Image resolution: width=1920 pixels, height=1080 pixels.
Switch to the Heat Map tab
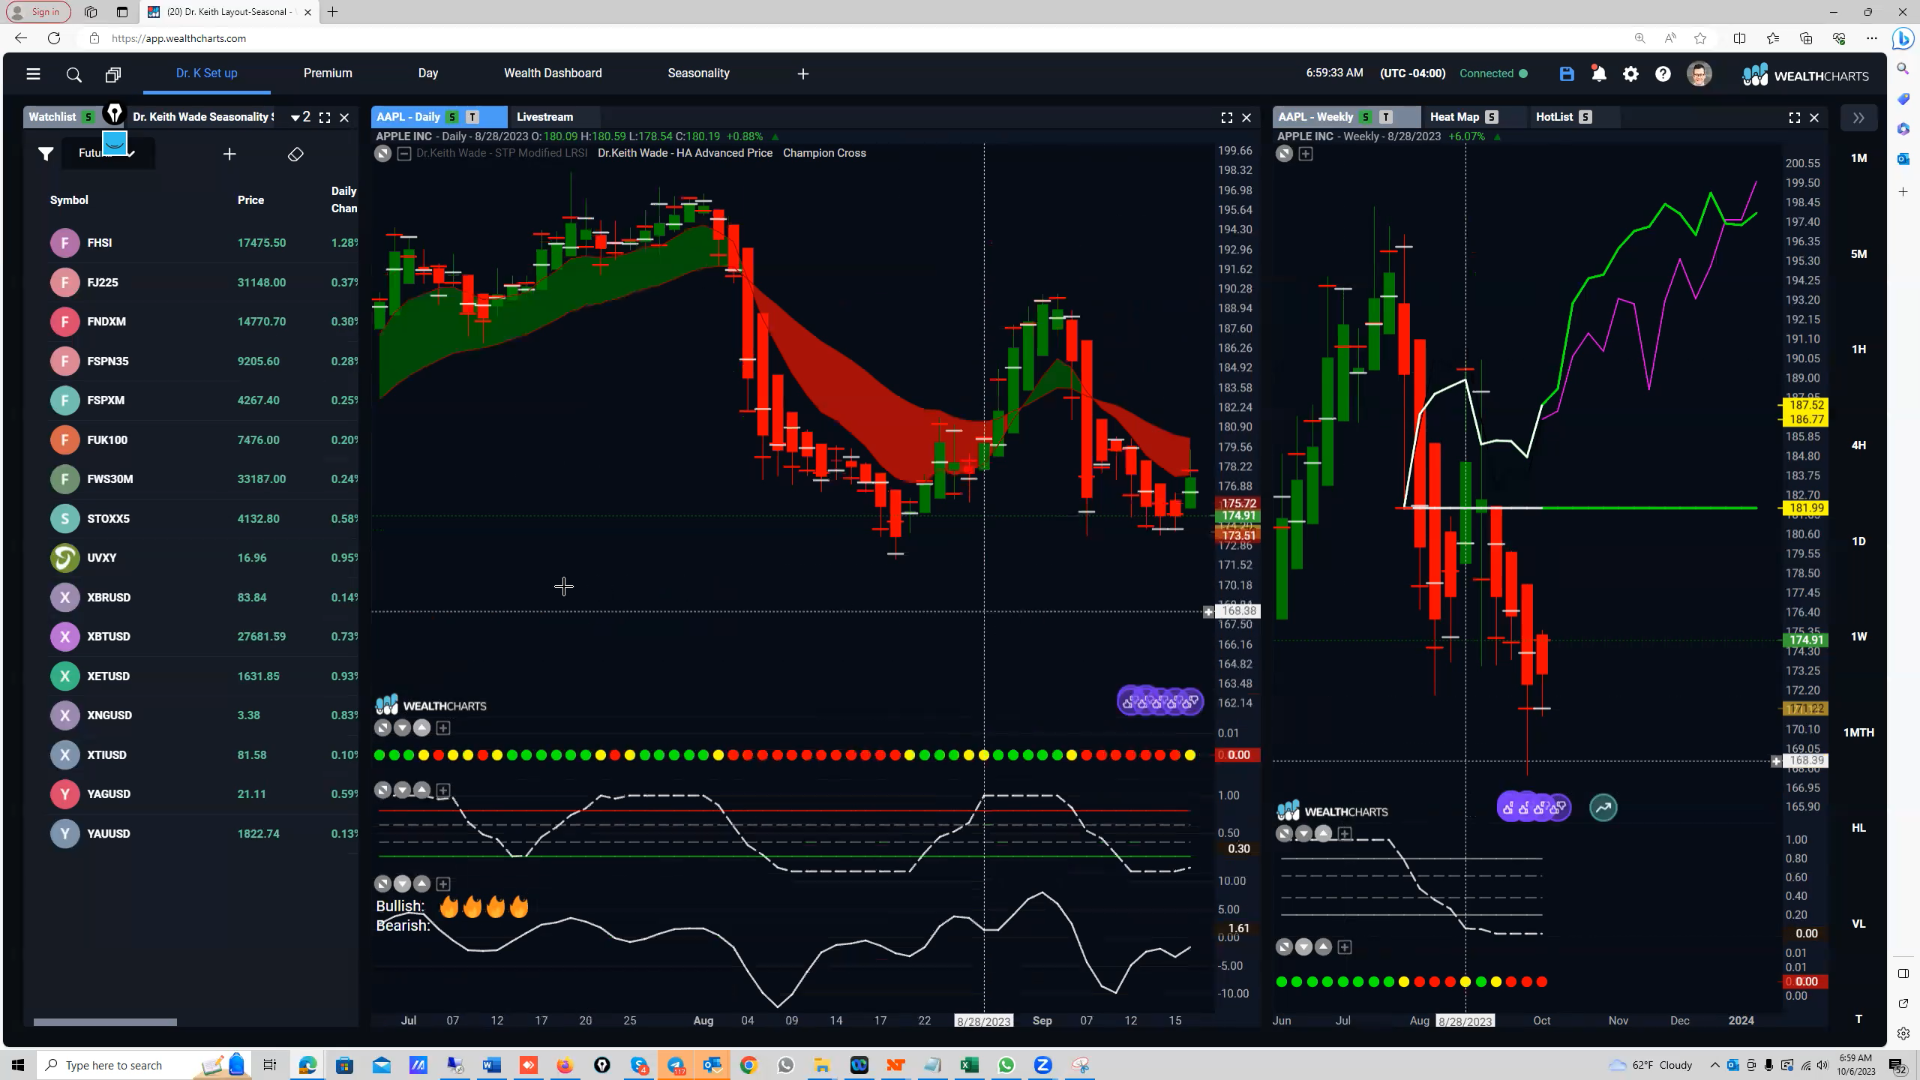click(1454, 117)
